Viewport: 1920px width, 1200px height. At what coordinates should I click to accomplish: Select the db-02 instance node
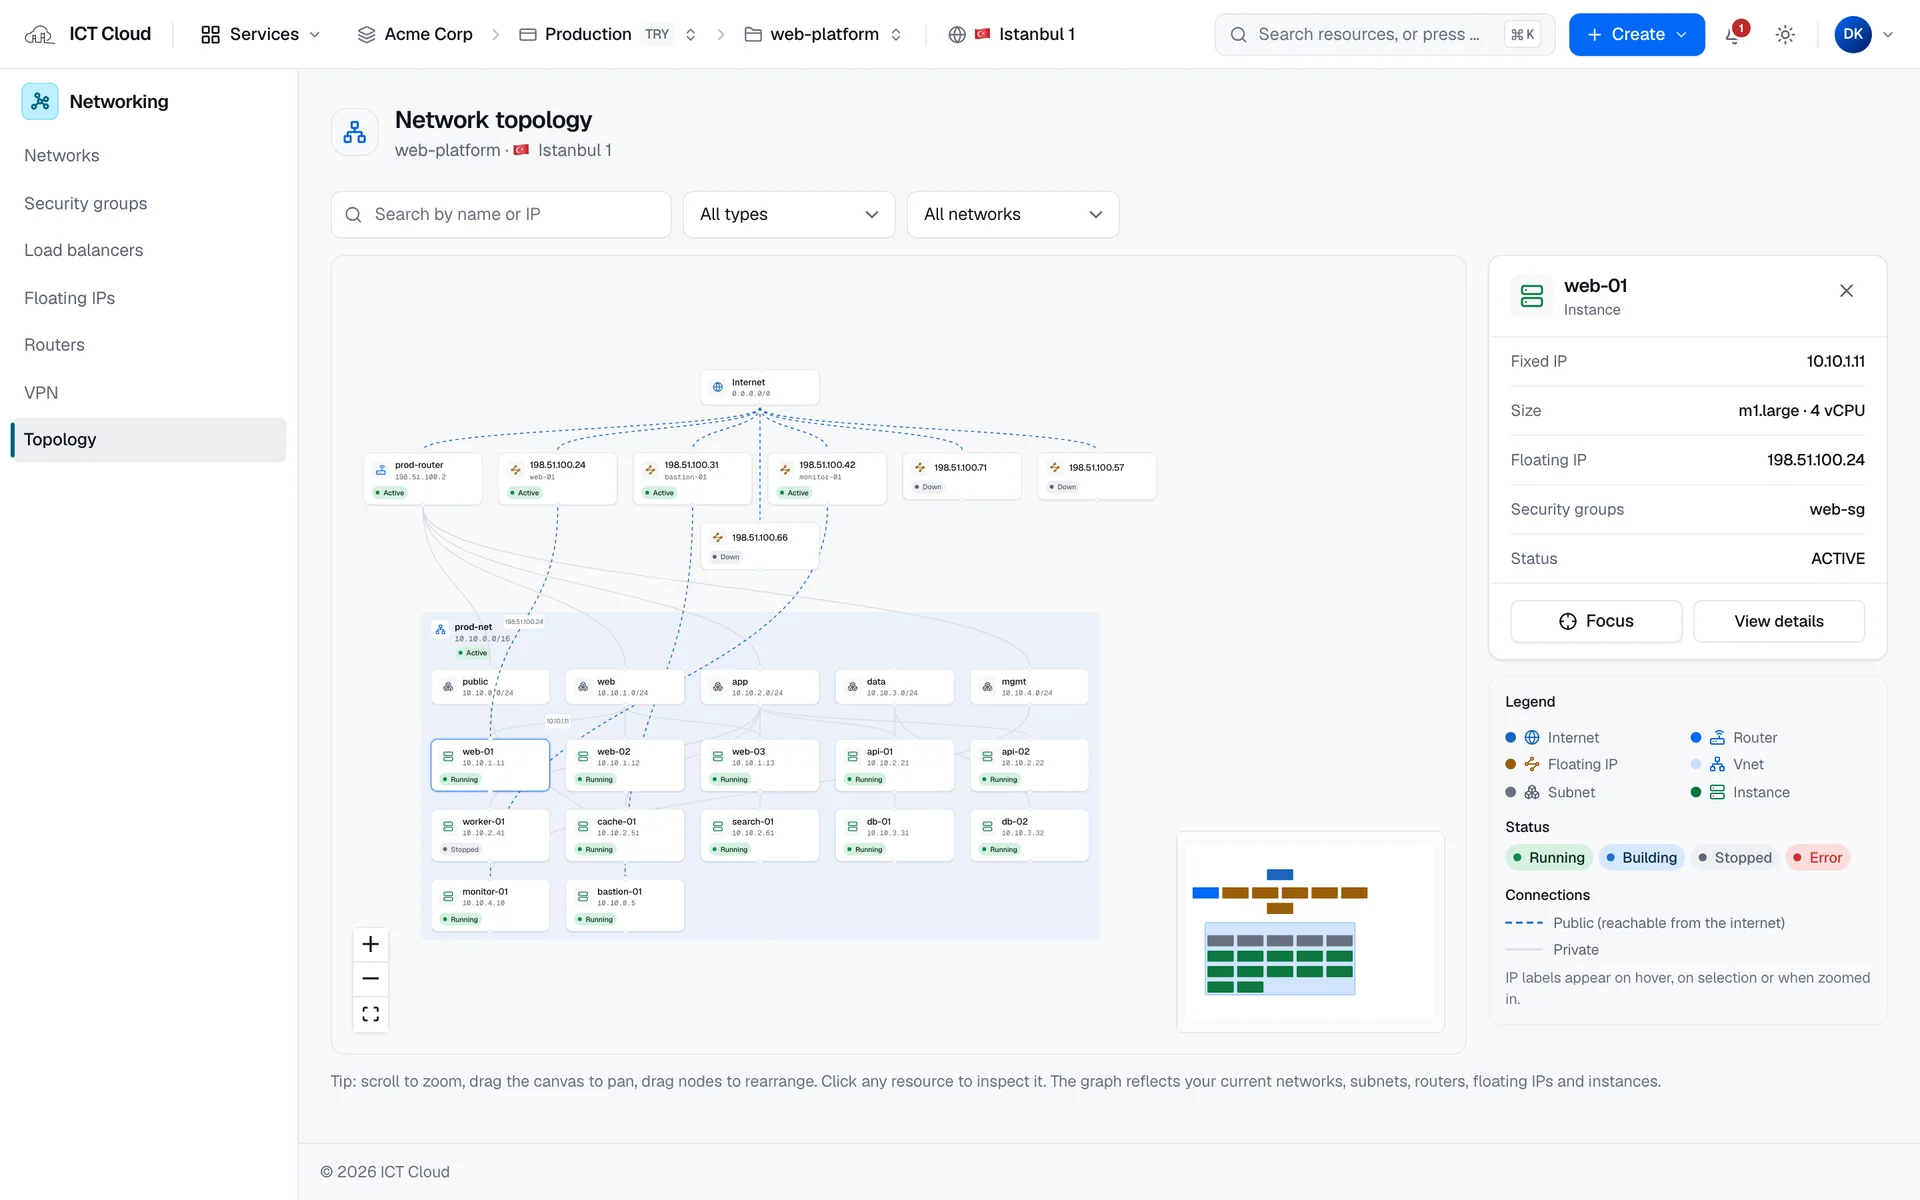click(1029, 835)
